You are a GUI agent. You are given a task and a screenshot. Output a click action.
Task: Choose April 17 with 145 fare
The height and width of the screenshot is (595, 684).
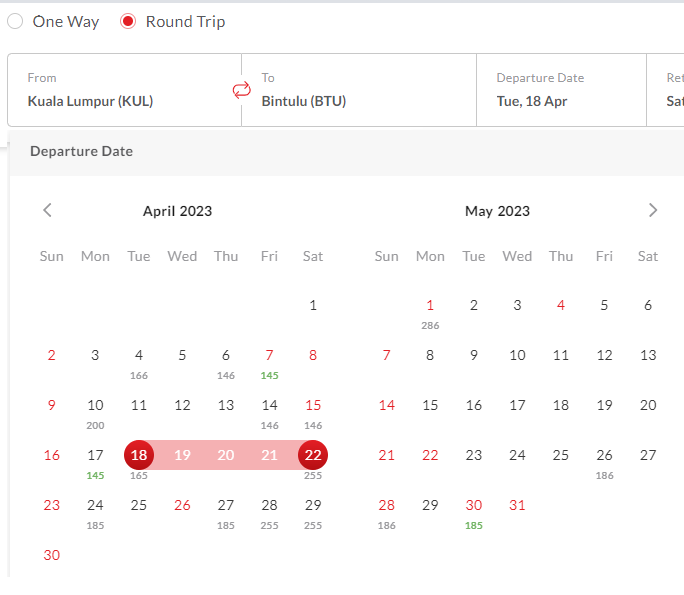(x=95, y=460)
